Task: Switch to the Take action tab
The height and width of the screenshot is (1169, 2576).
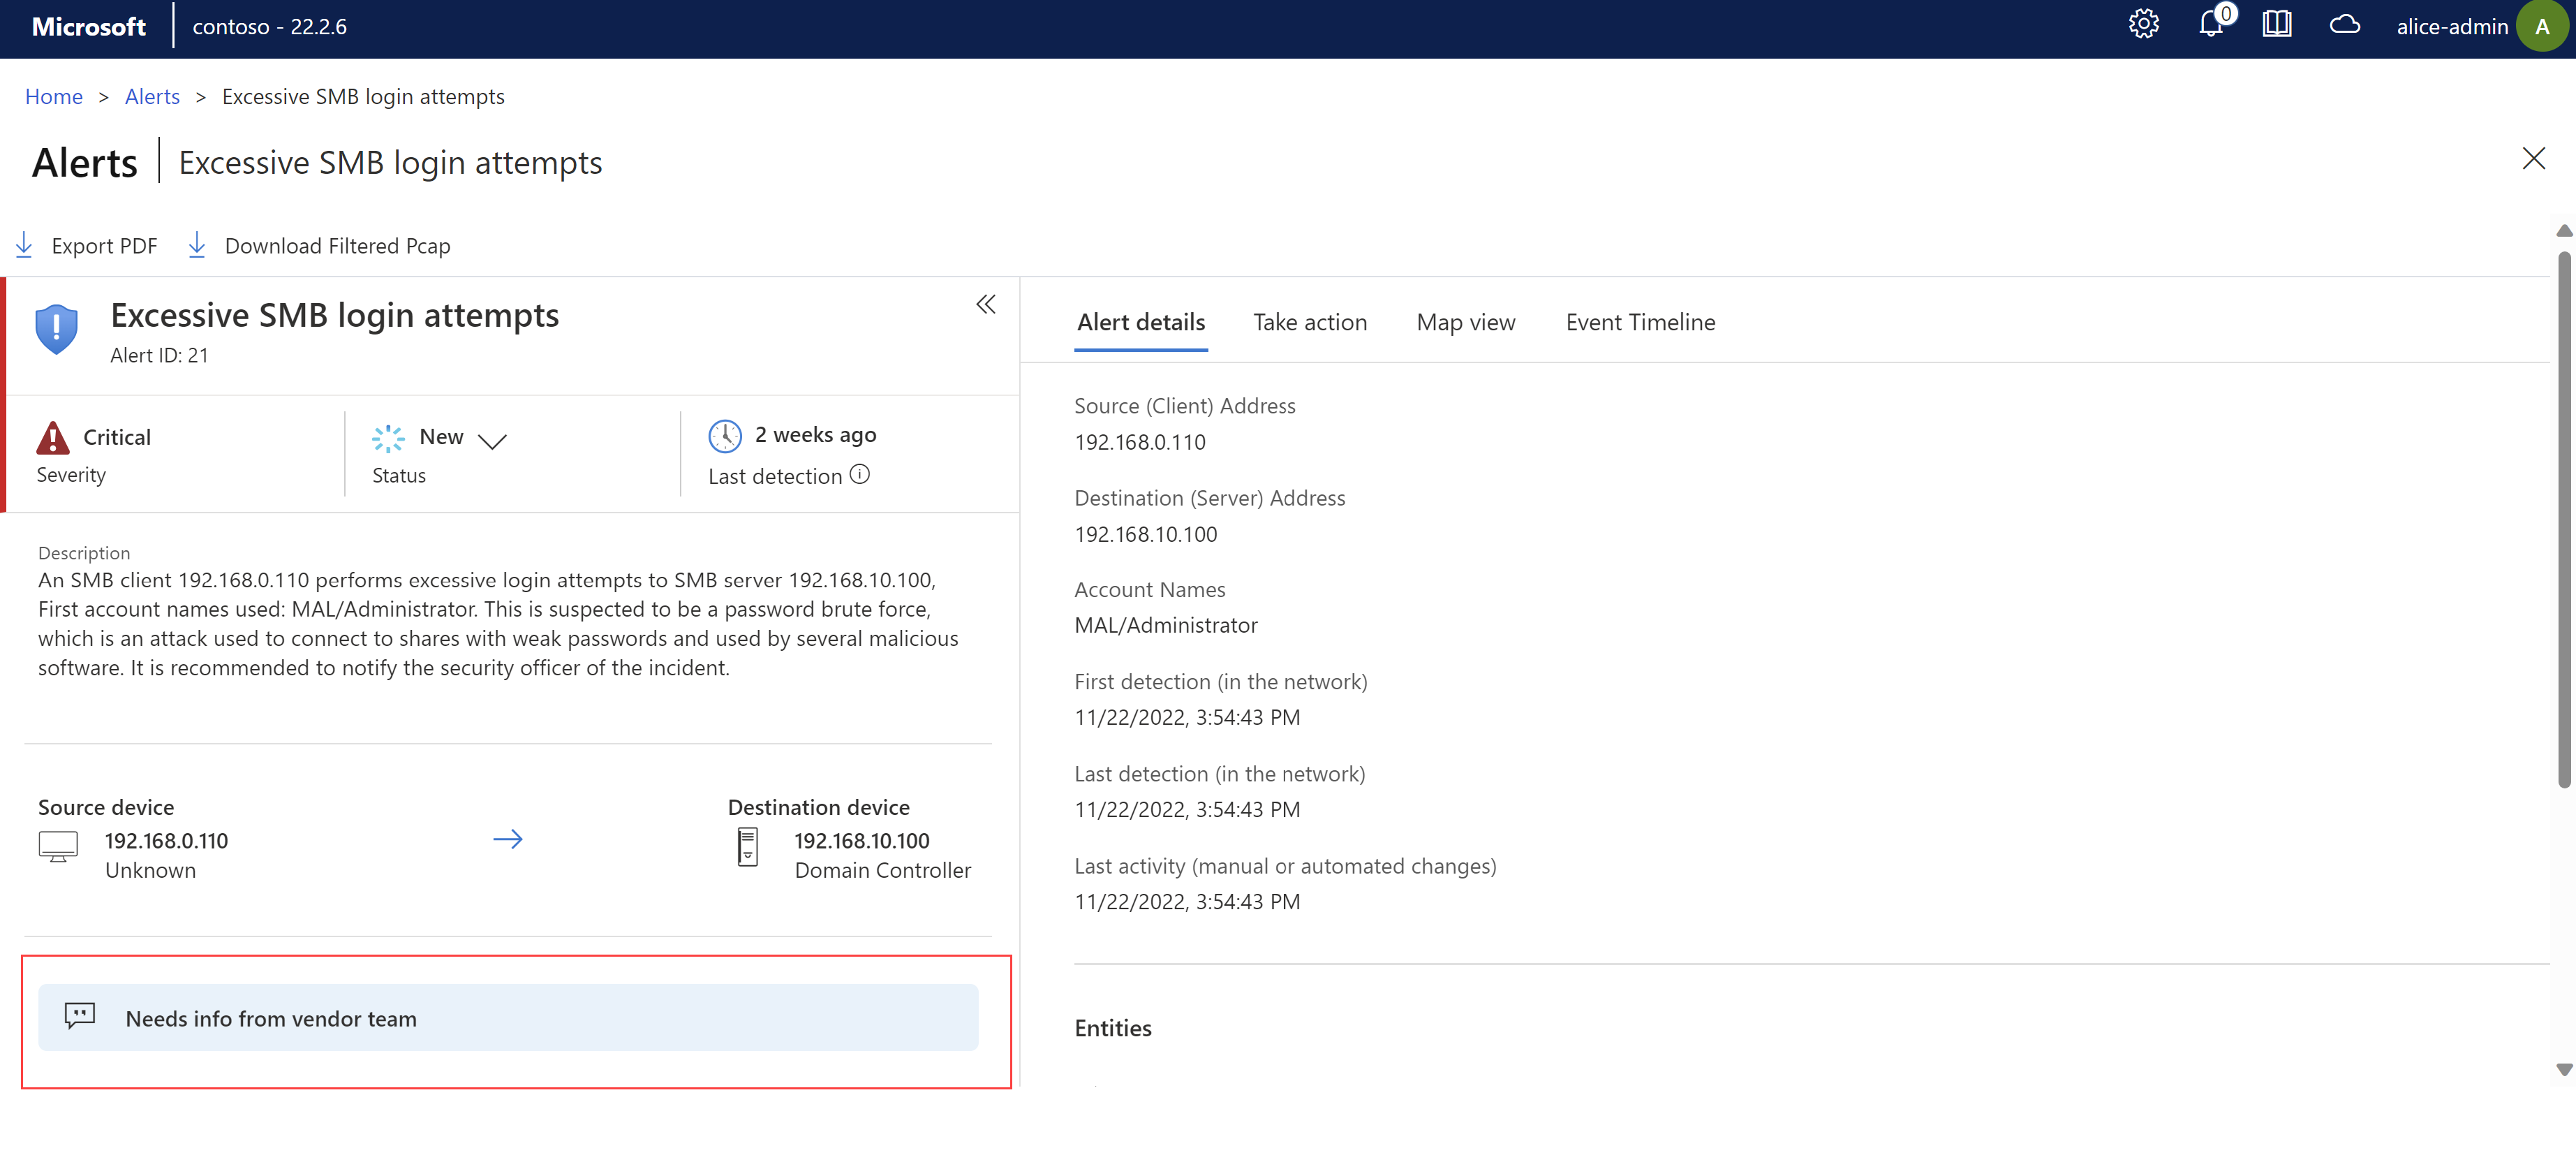Action: click(1311, 321)
